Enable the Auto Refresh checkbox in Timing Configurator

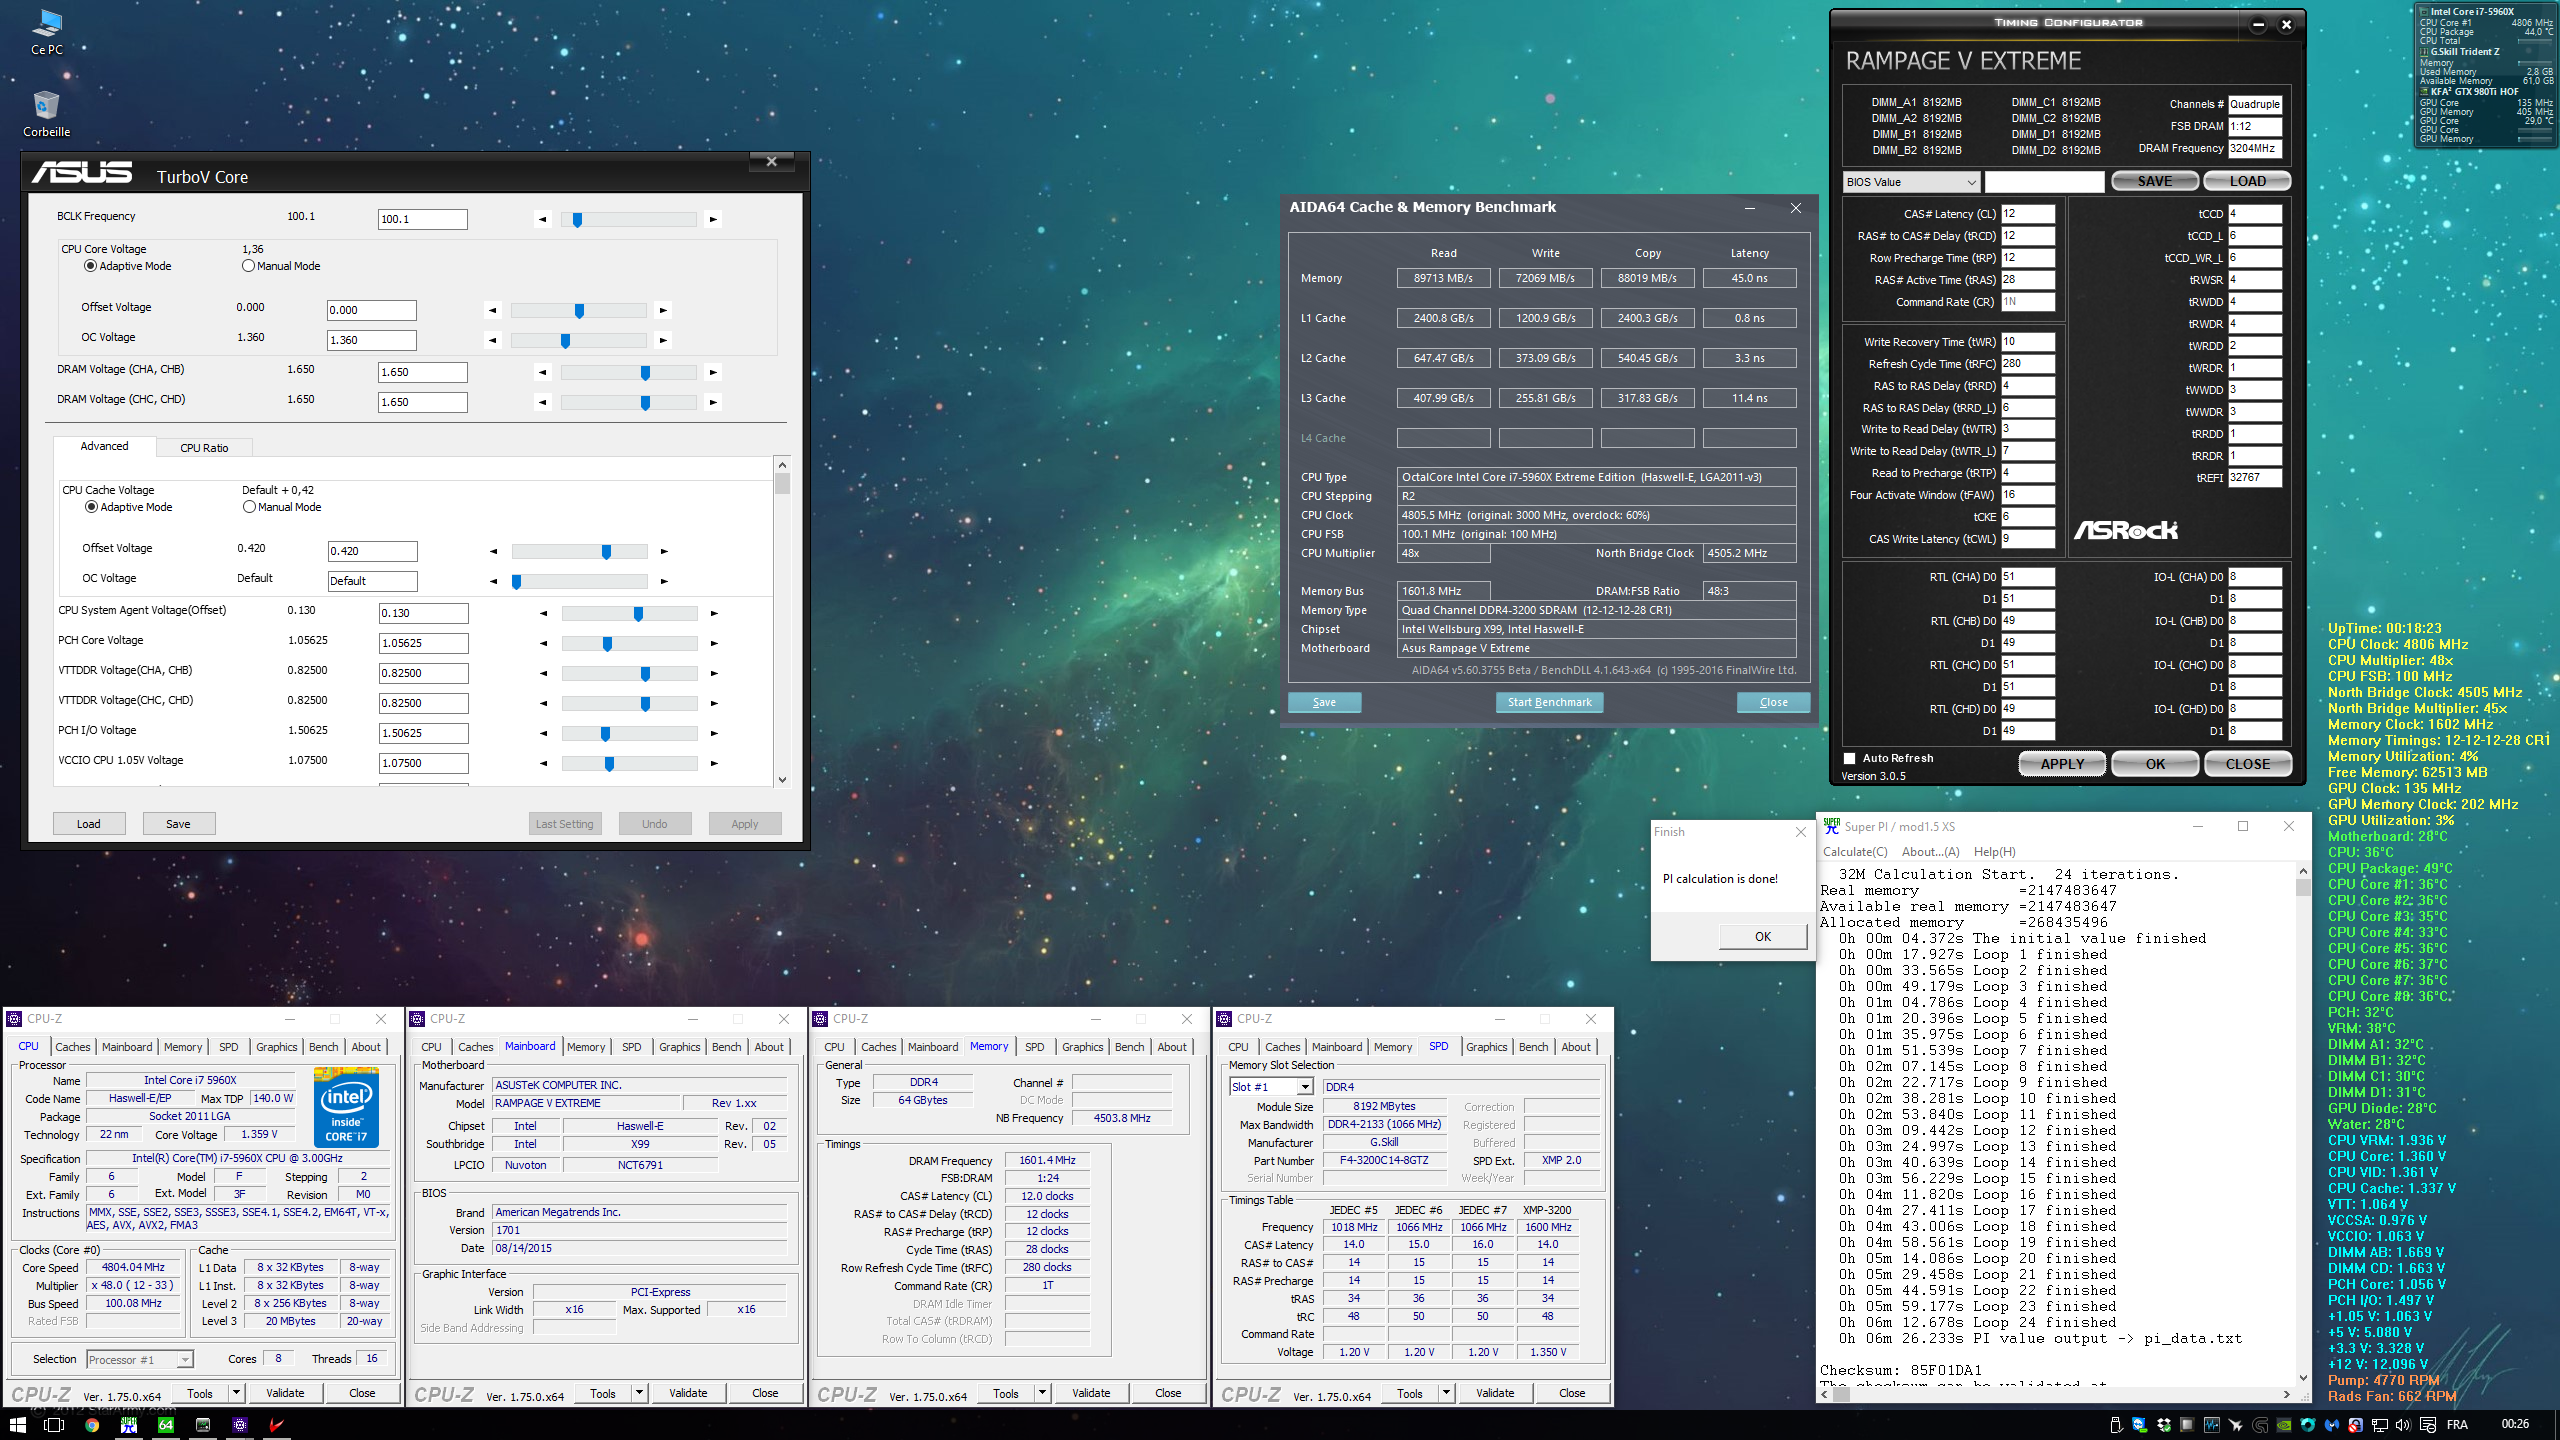pyautogui.click(x=1849, y=758)
